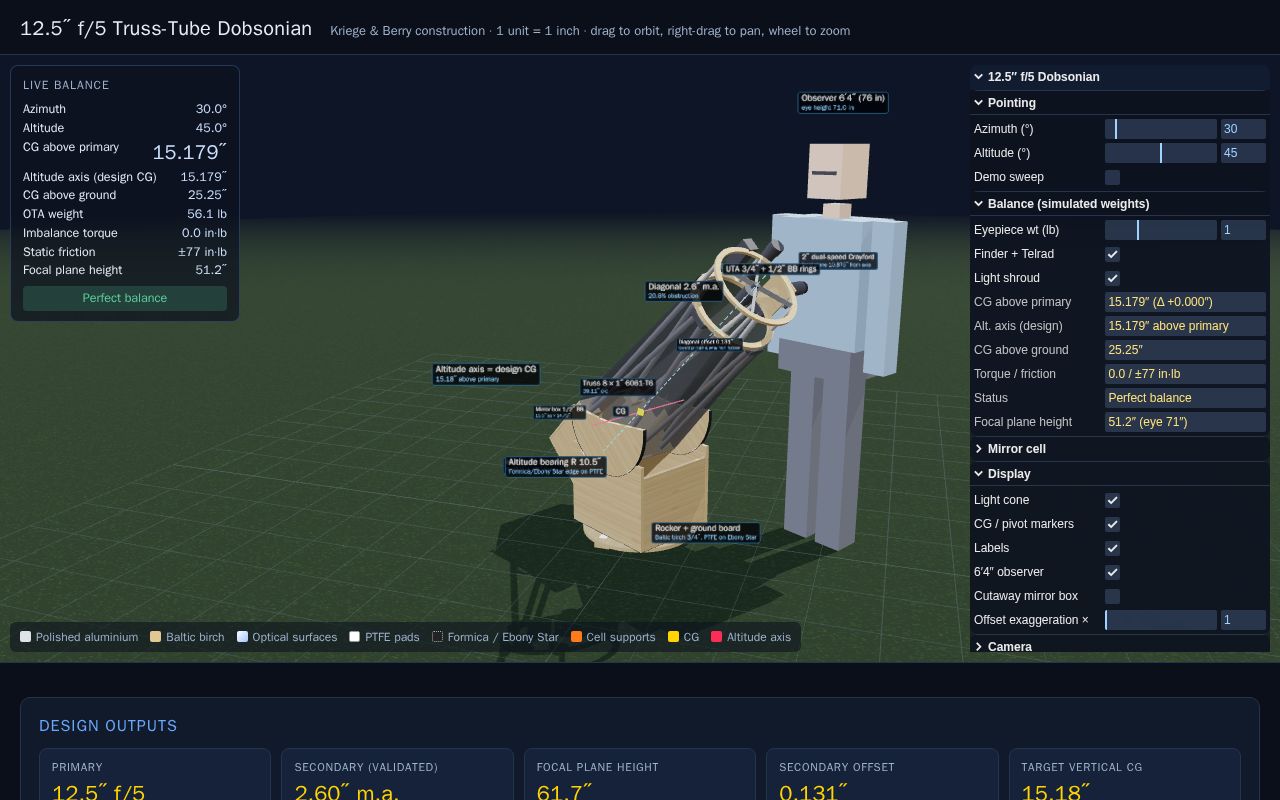The width and height of the screenshot is (1280, 800).
Task: Click the Altitude bearing R 10.5″ label
Action: click(555, 467)
